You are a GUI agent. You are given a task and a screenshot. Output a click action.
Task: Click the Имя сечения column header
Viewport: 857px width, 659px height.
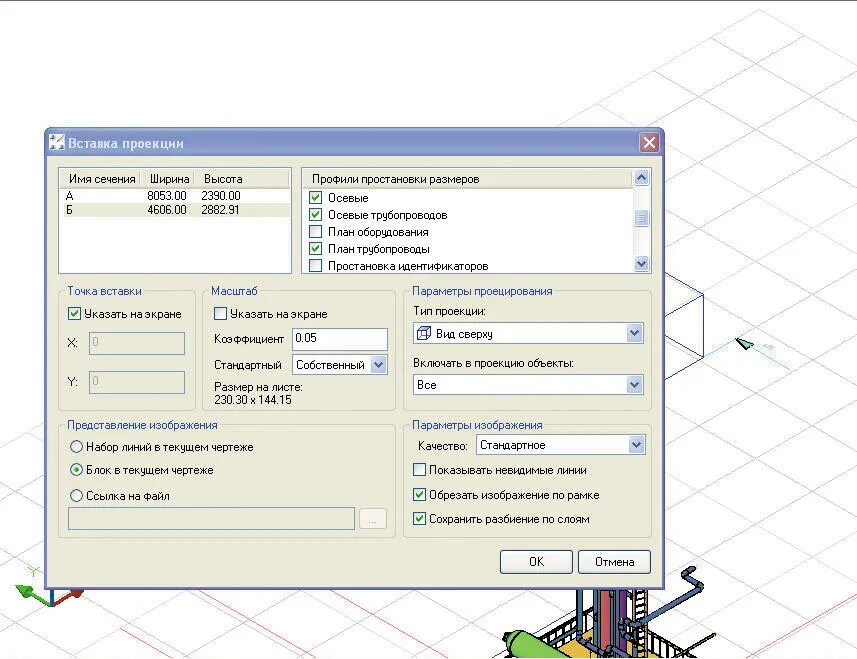tap(102, 179)
